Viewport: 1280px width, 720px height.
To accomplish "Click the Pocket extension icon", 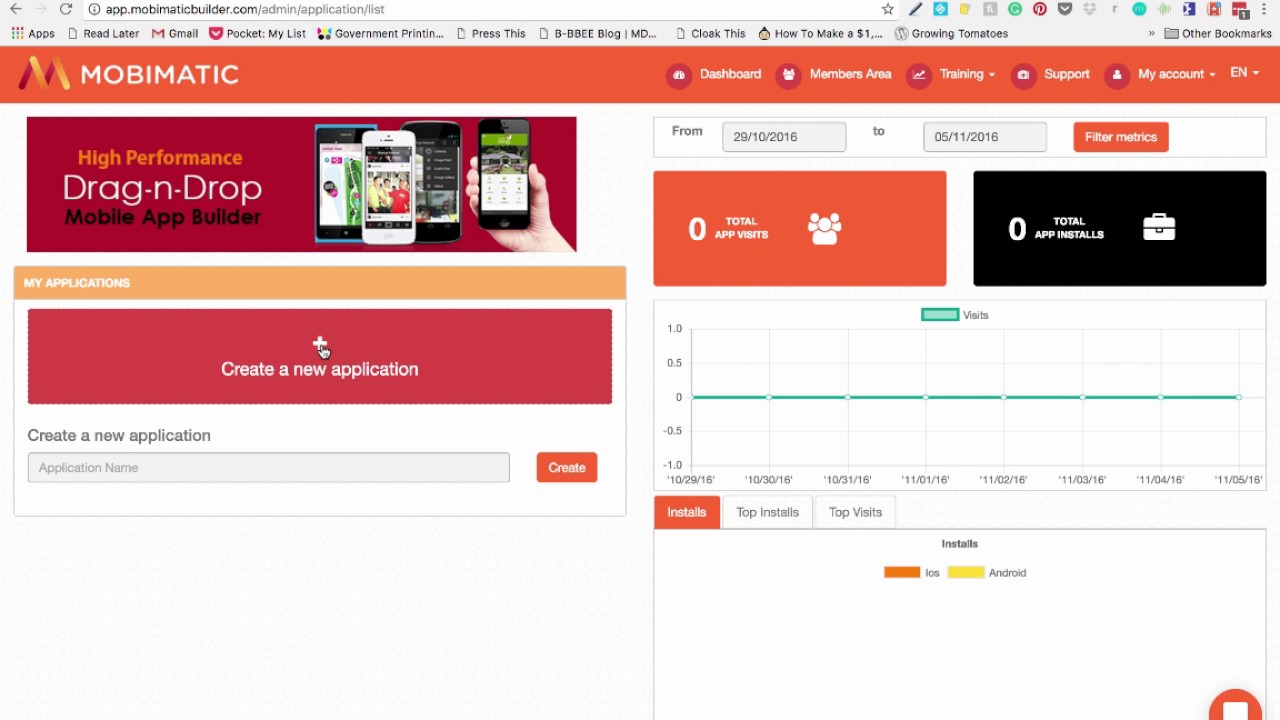I will 1065,9.
